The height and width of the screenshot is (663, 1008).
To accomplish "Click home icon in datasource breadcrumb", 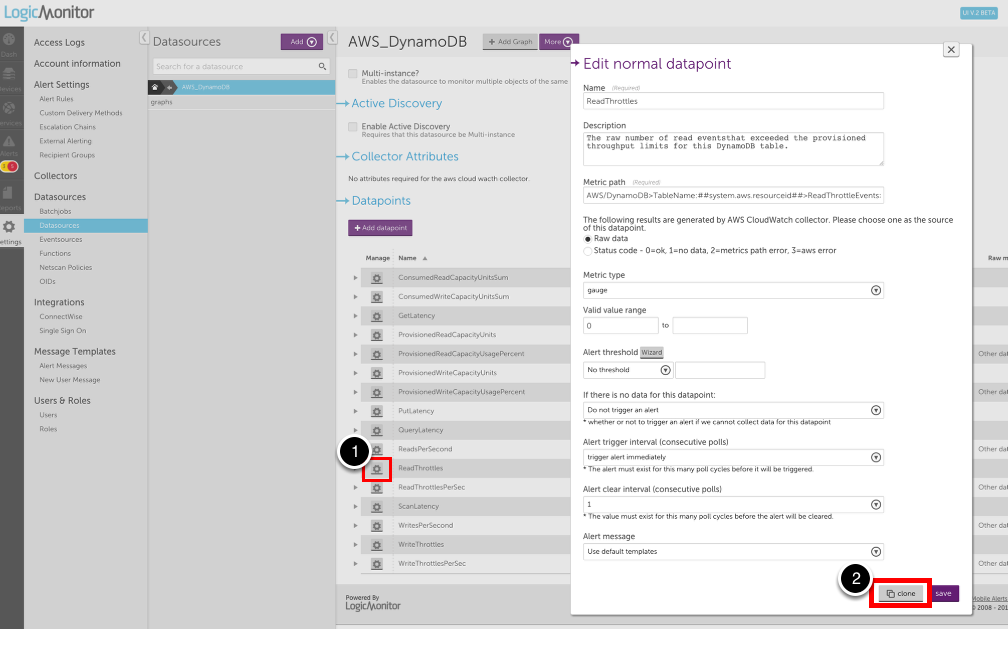I will (155, 87).
